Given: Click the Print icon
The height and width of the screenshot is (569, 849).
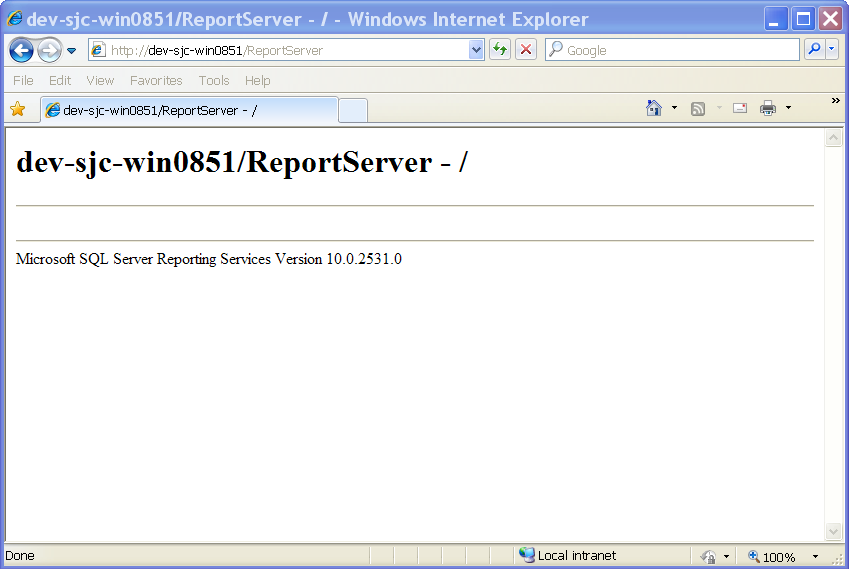Looking at the screenshot, I should (767, 109).
